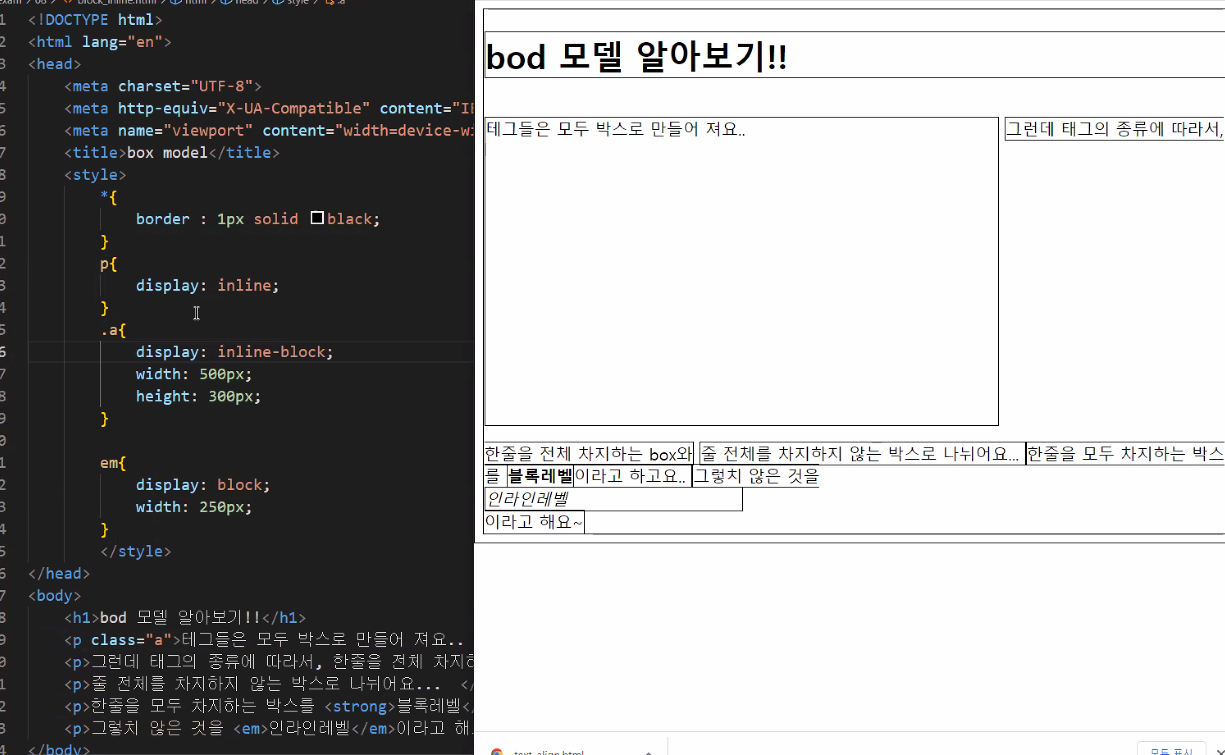Click the opening <style> tag in the code
This screenshot has width=1225, height=755.
[x=95, y=175]
